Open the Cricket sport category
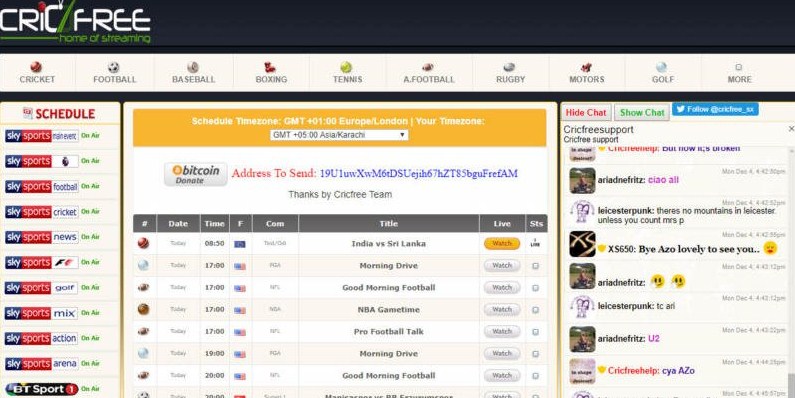 click(37, 73)
